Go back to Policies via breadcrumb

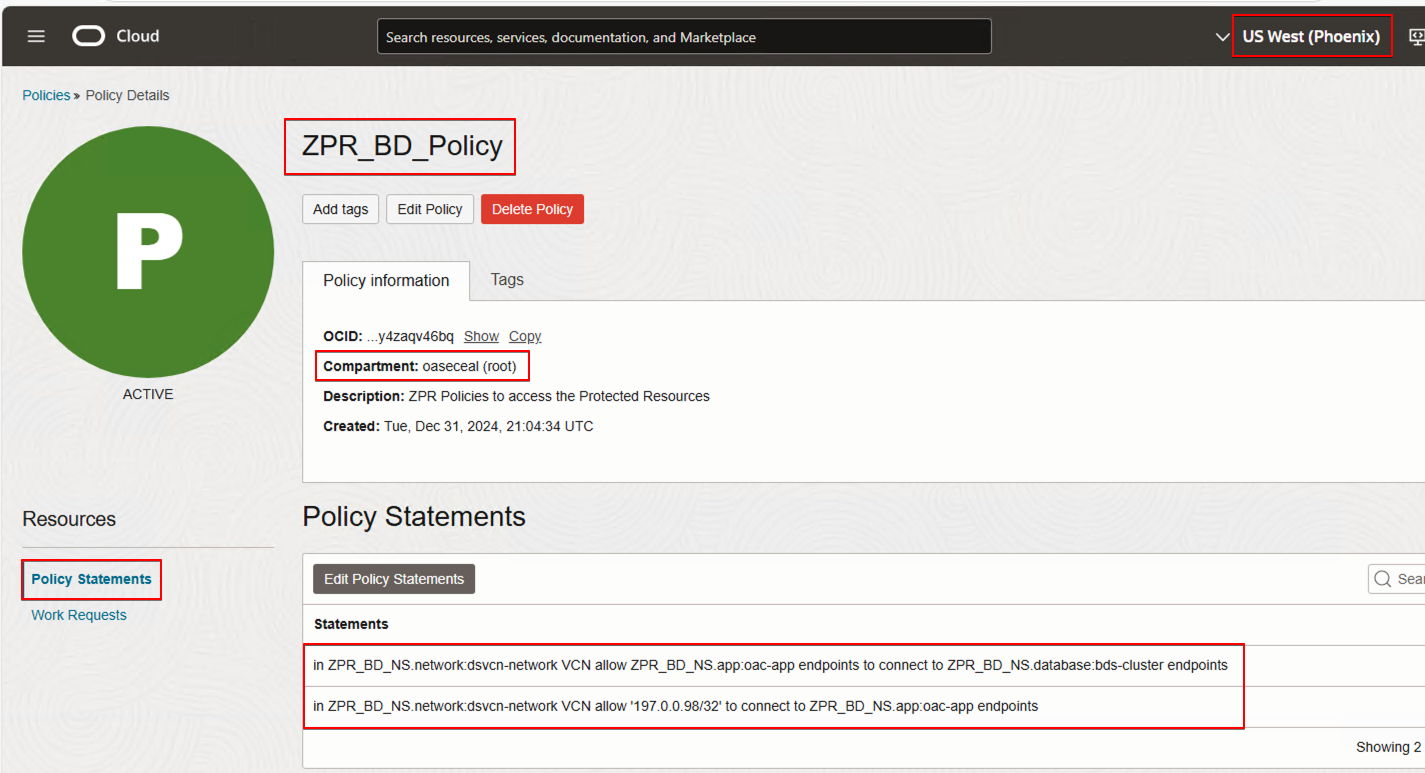(x=46, y=95)
